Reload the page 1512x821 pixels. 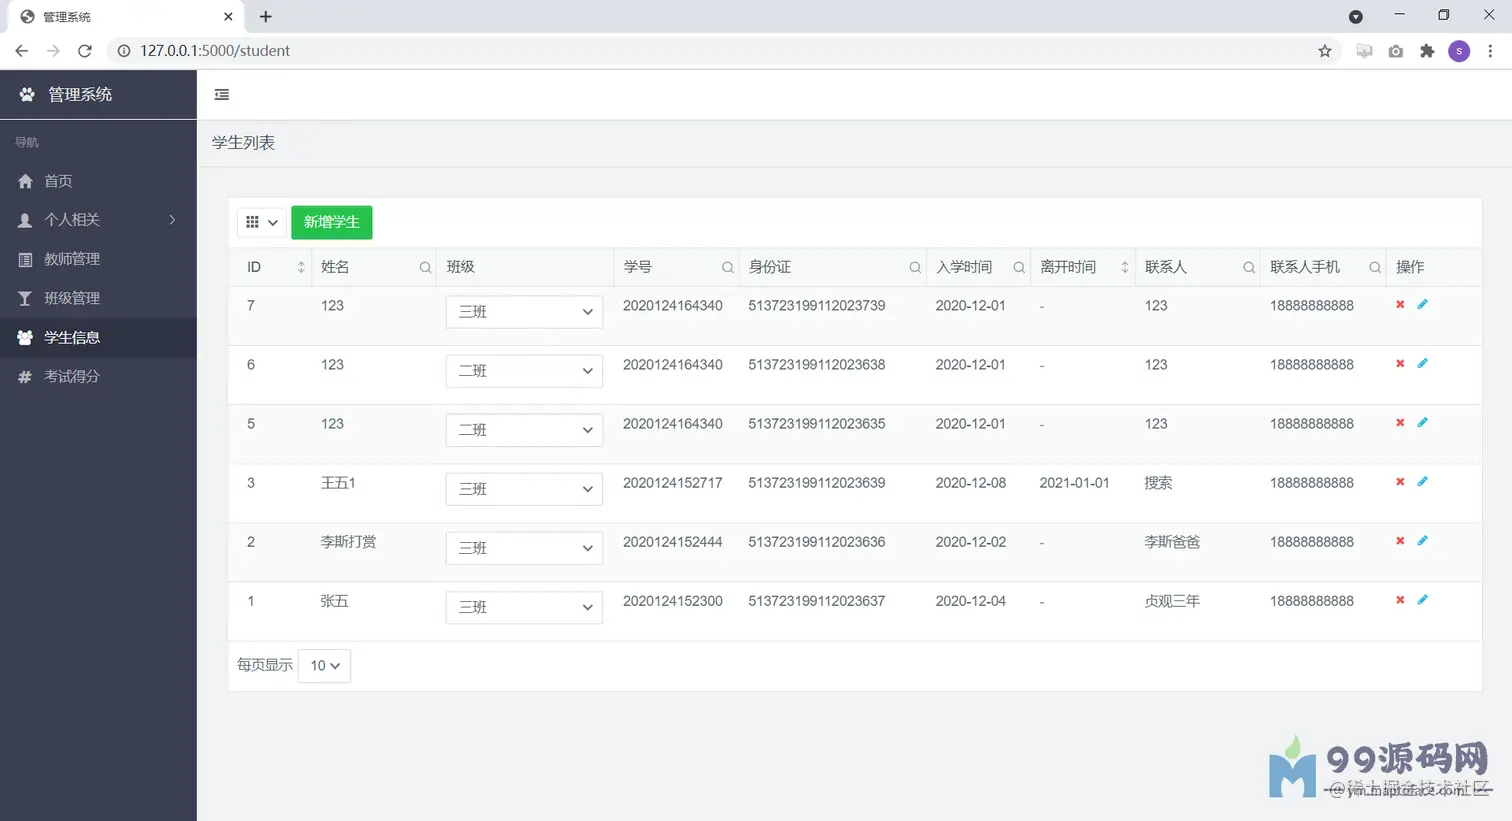pyautogui.click(x=85, y=51)
